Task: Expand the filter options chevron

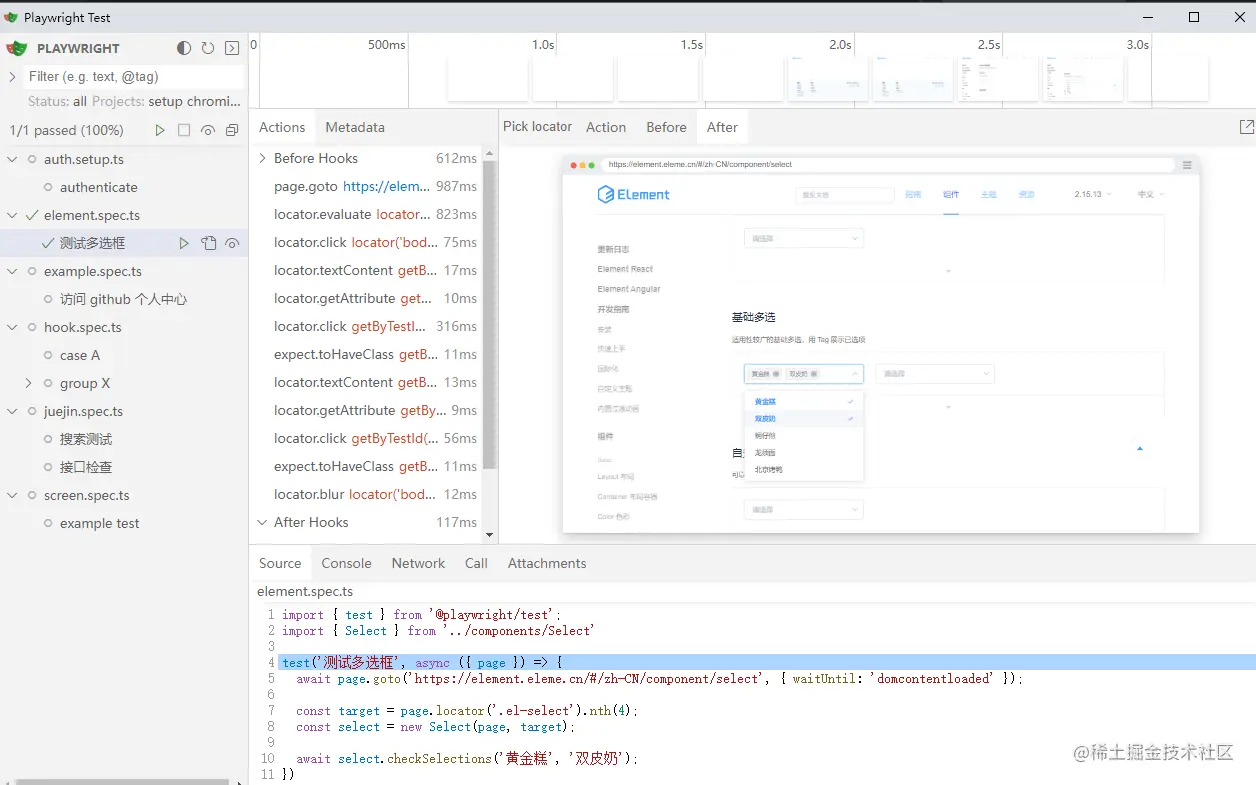Action: (12, 76)
